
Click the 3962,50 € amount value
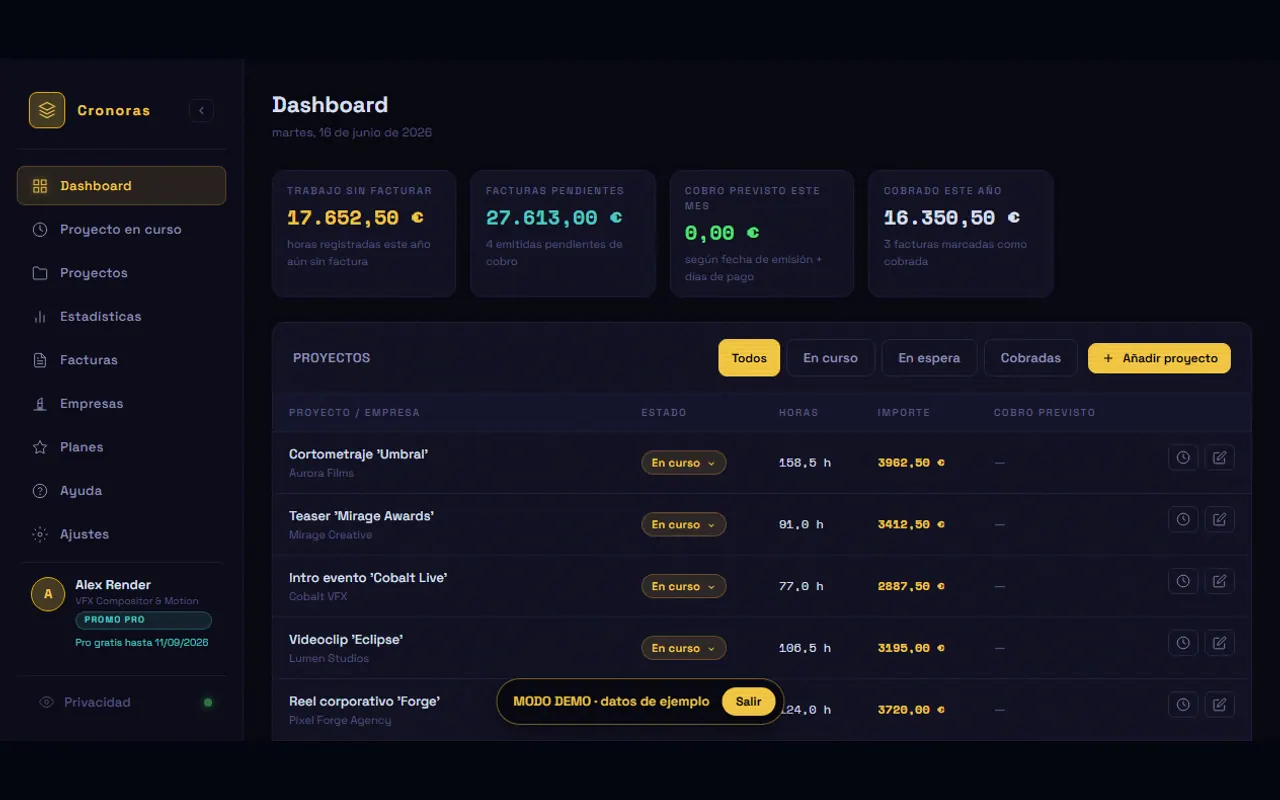[x=911, y=463]
